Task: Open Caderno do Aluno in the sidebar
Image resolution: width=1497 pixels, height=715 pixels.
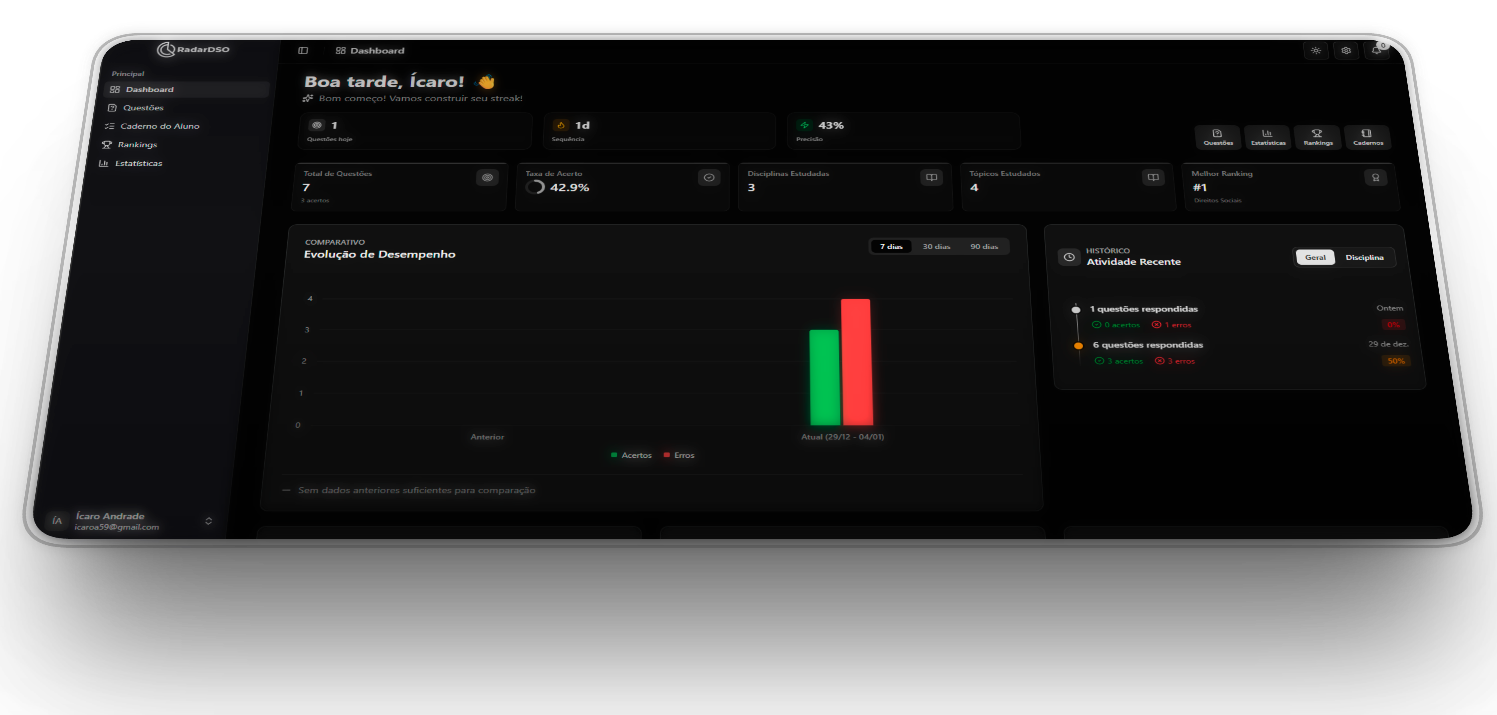Action: click(x=158, y=126)
